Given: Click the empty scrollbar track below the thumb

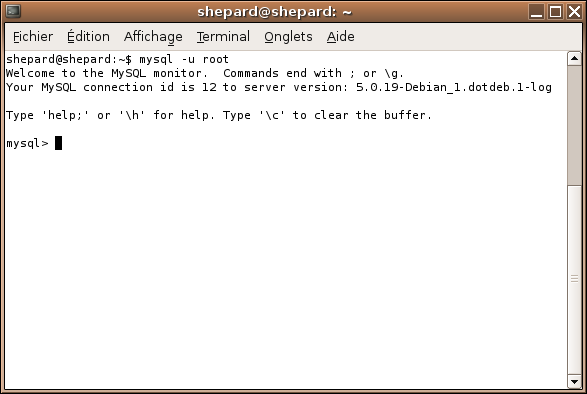Looking at the screenshot, I should point(574,280).
